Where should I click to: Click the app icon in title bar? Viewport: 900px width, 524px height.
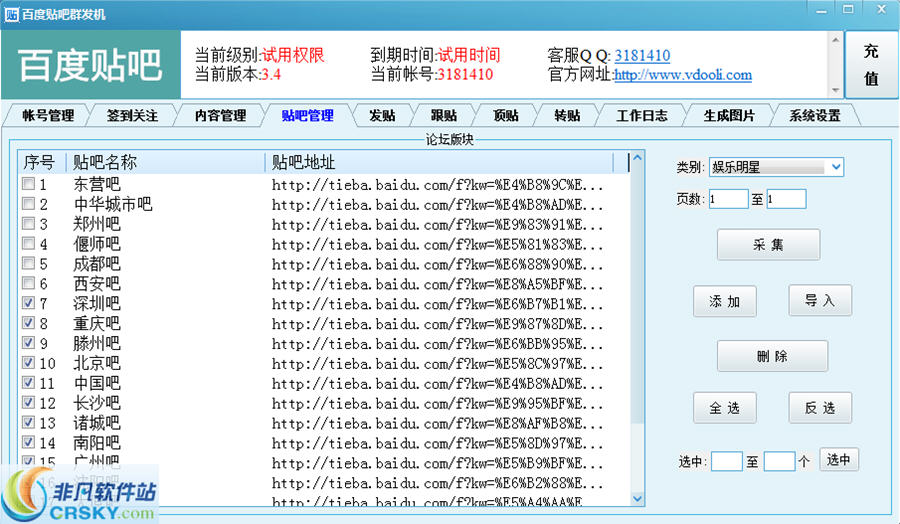pyautogui.click(x=11, y=14)
